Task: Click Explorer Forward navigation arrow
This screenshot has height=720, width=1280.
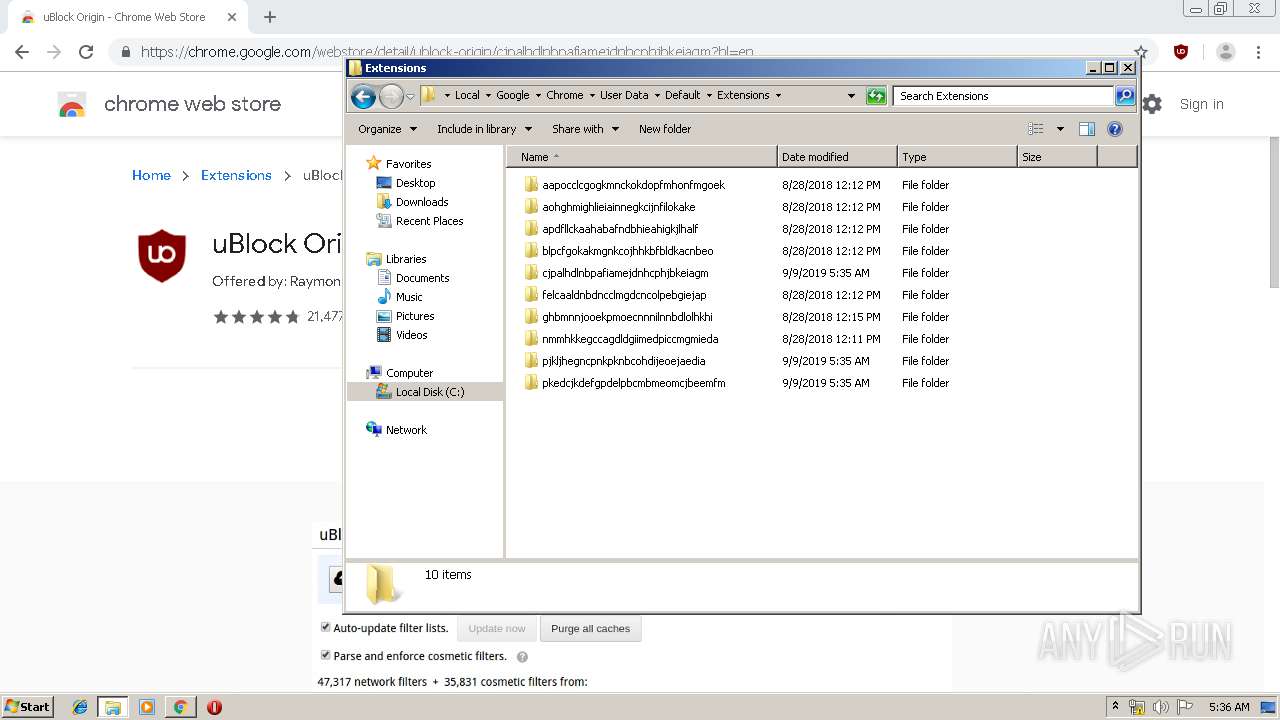Action: pos(391,96)
